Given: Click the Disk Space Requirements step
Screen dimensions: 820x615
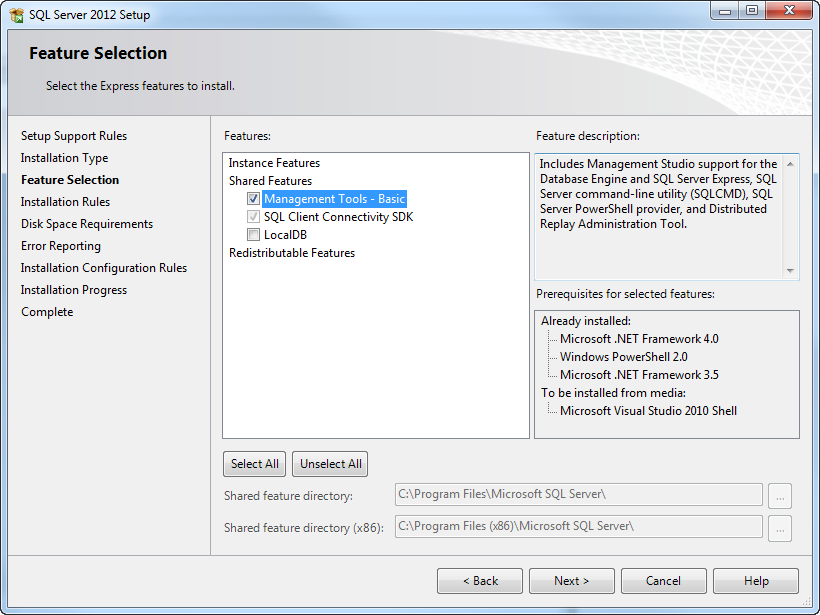Looking at the screenshot, I should pos(87,224).
